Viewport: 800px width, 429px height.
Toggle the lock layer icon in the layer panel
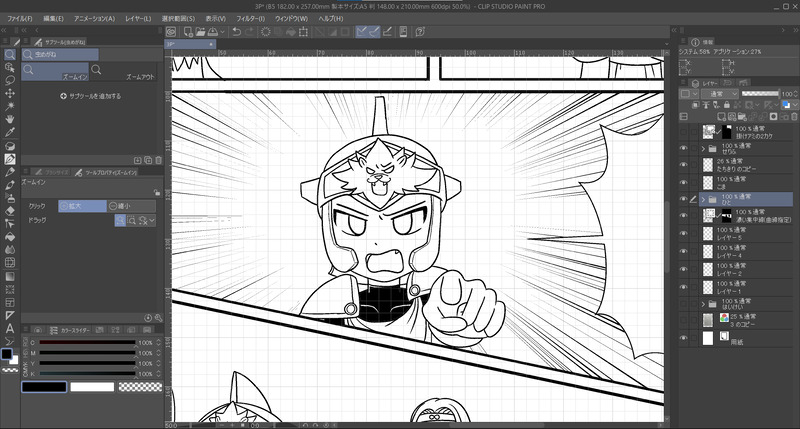[727, 105]
